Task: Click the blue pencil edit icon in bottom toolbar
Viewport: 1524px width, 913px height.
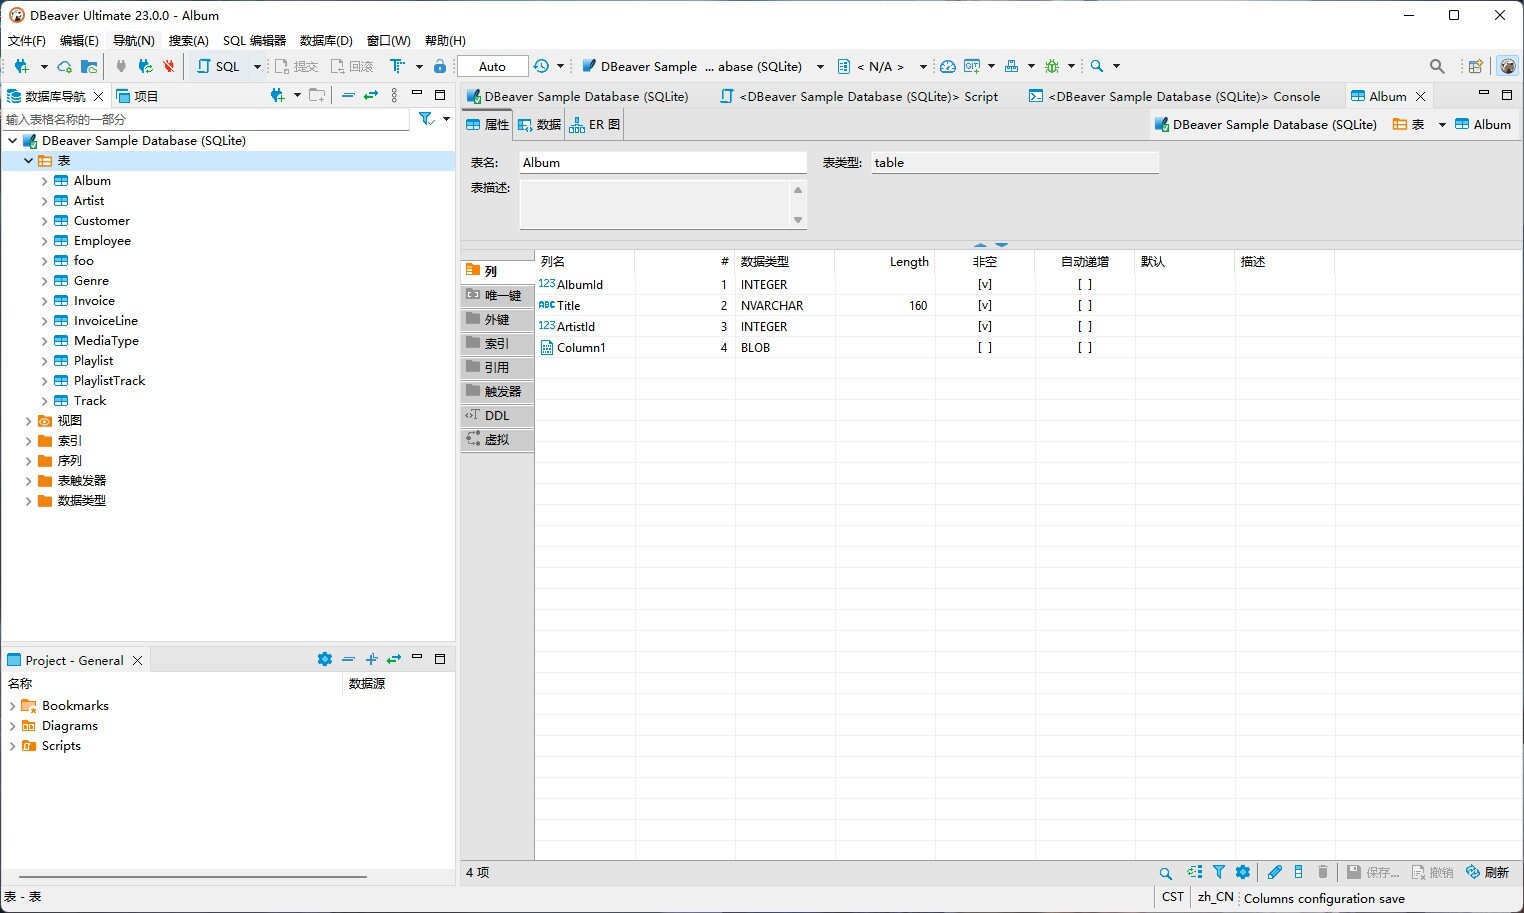Action: tap(1275, 872)
